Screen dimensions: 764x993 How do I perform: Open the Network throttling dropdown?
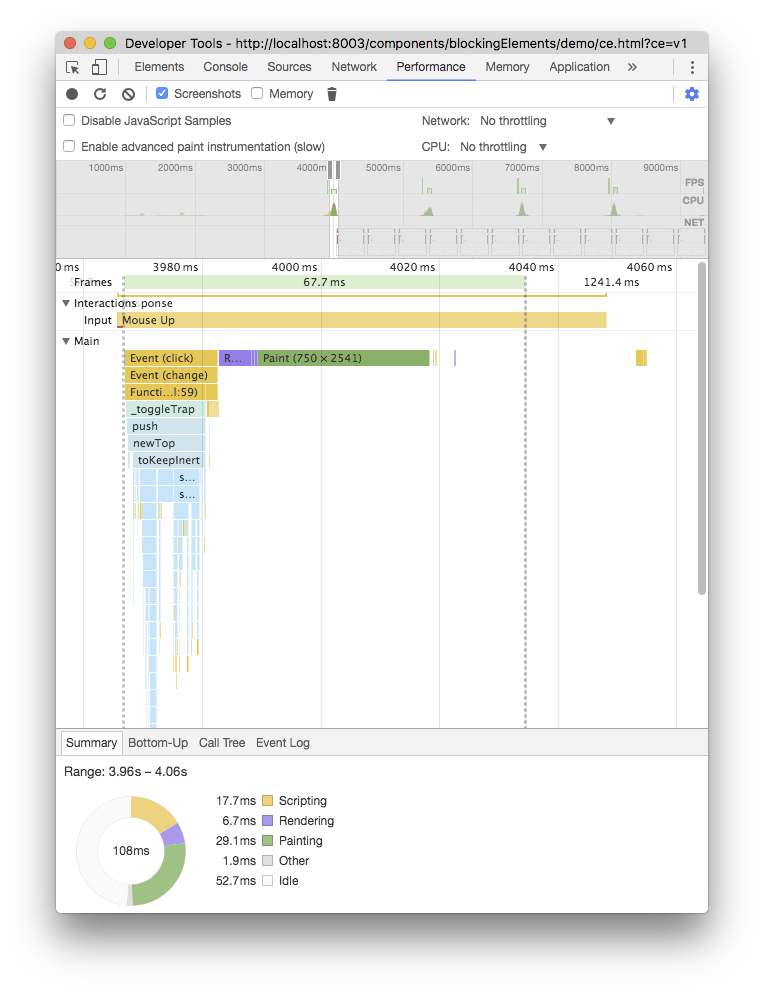coord(547,121)
